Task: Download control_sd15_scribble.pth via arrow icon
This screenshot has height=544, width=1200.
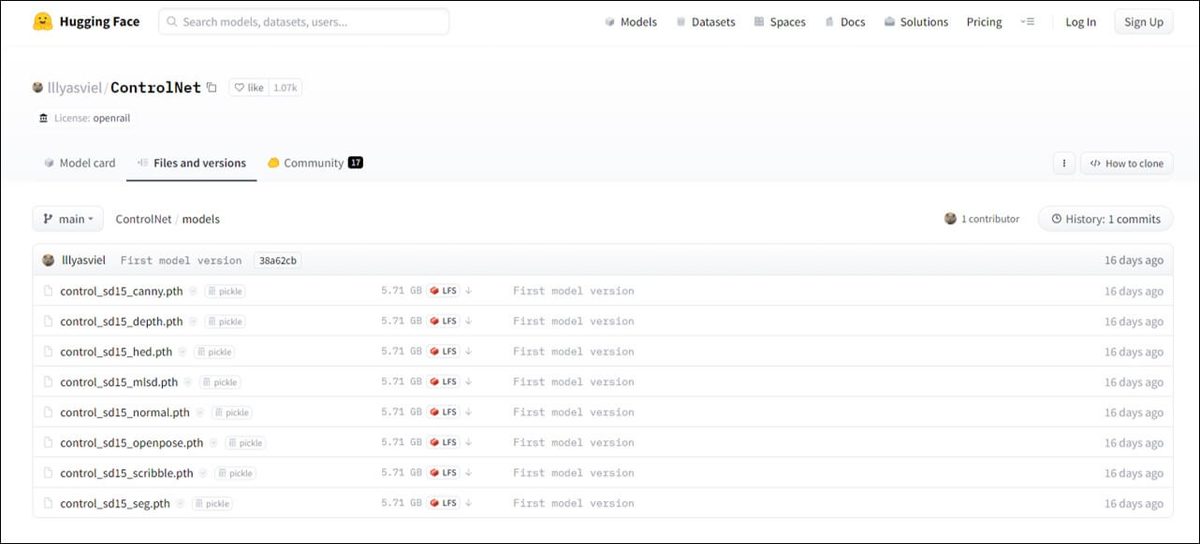Action: (x=468, y=473)
